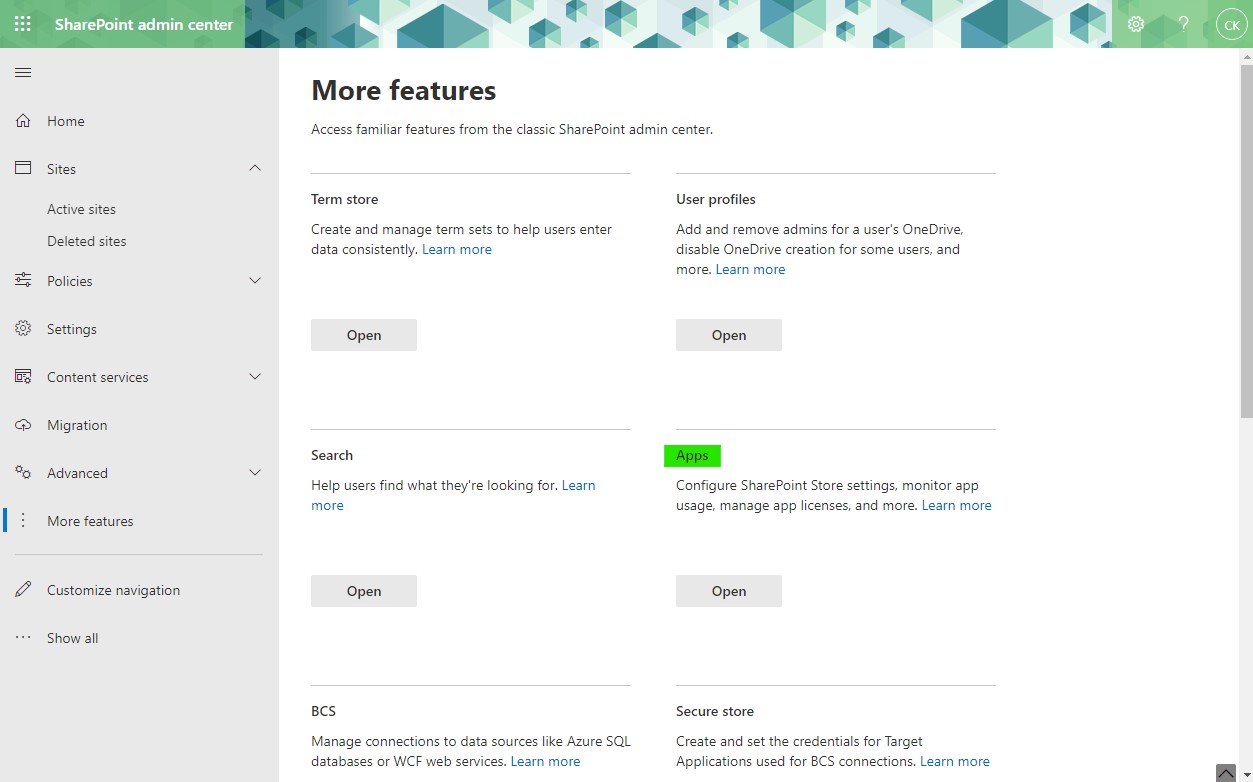Click the Settings gear icon in sidebar
The image size is (1253, 782).
(x=23, y=329)
